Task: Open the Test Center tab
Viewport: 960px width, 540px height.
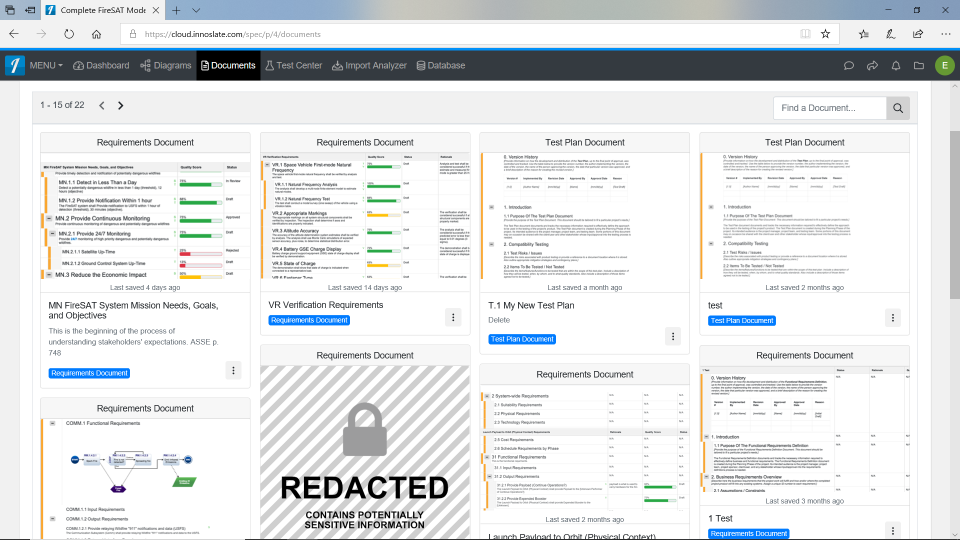Action: pos(293,66)
